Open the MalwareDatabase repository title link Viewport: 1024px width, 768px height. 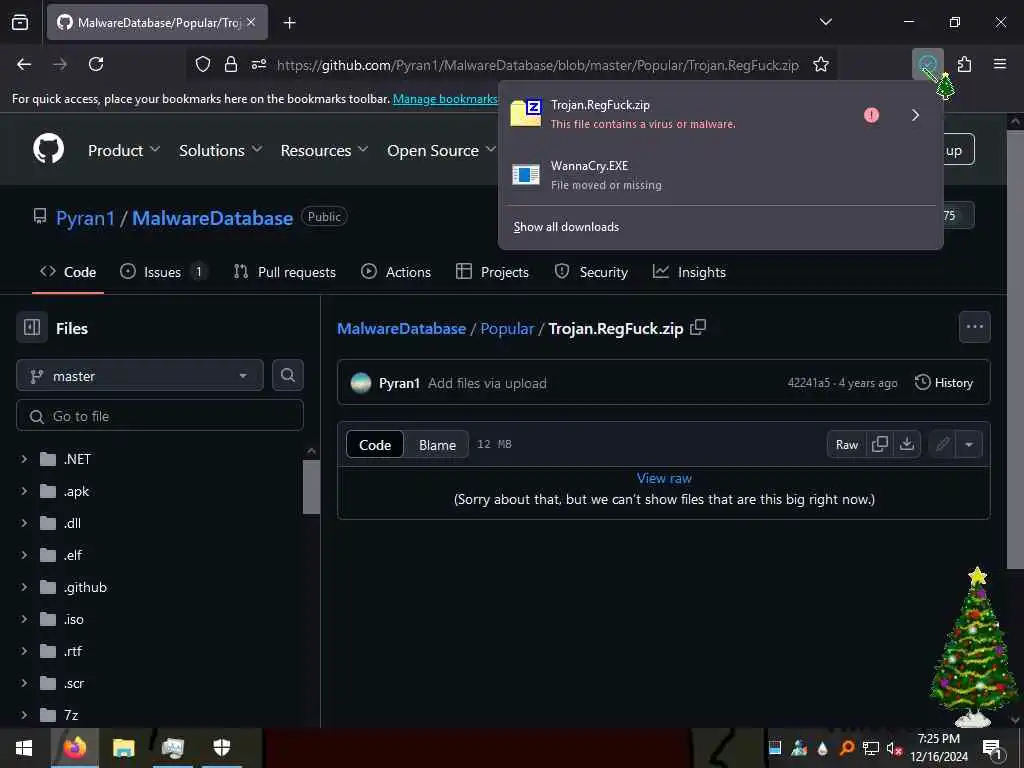pyautogui.click(x=212, y=218)
